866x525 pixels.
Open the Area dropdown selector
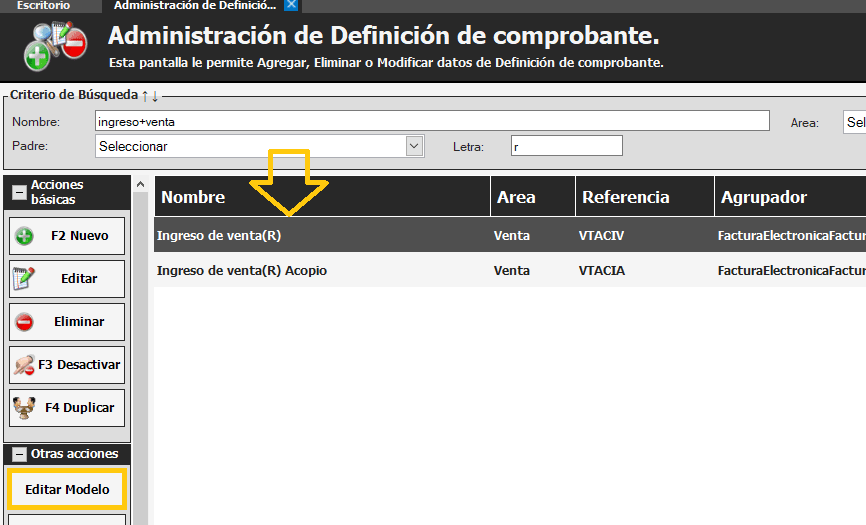(854, 122)
